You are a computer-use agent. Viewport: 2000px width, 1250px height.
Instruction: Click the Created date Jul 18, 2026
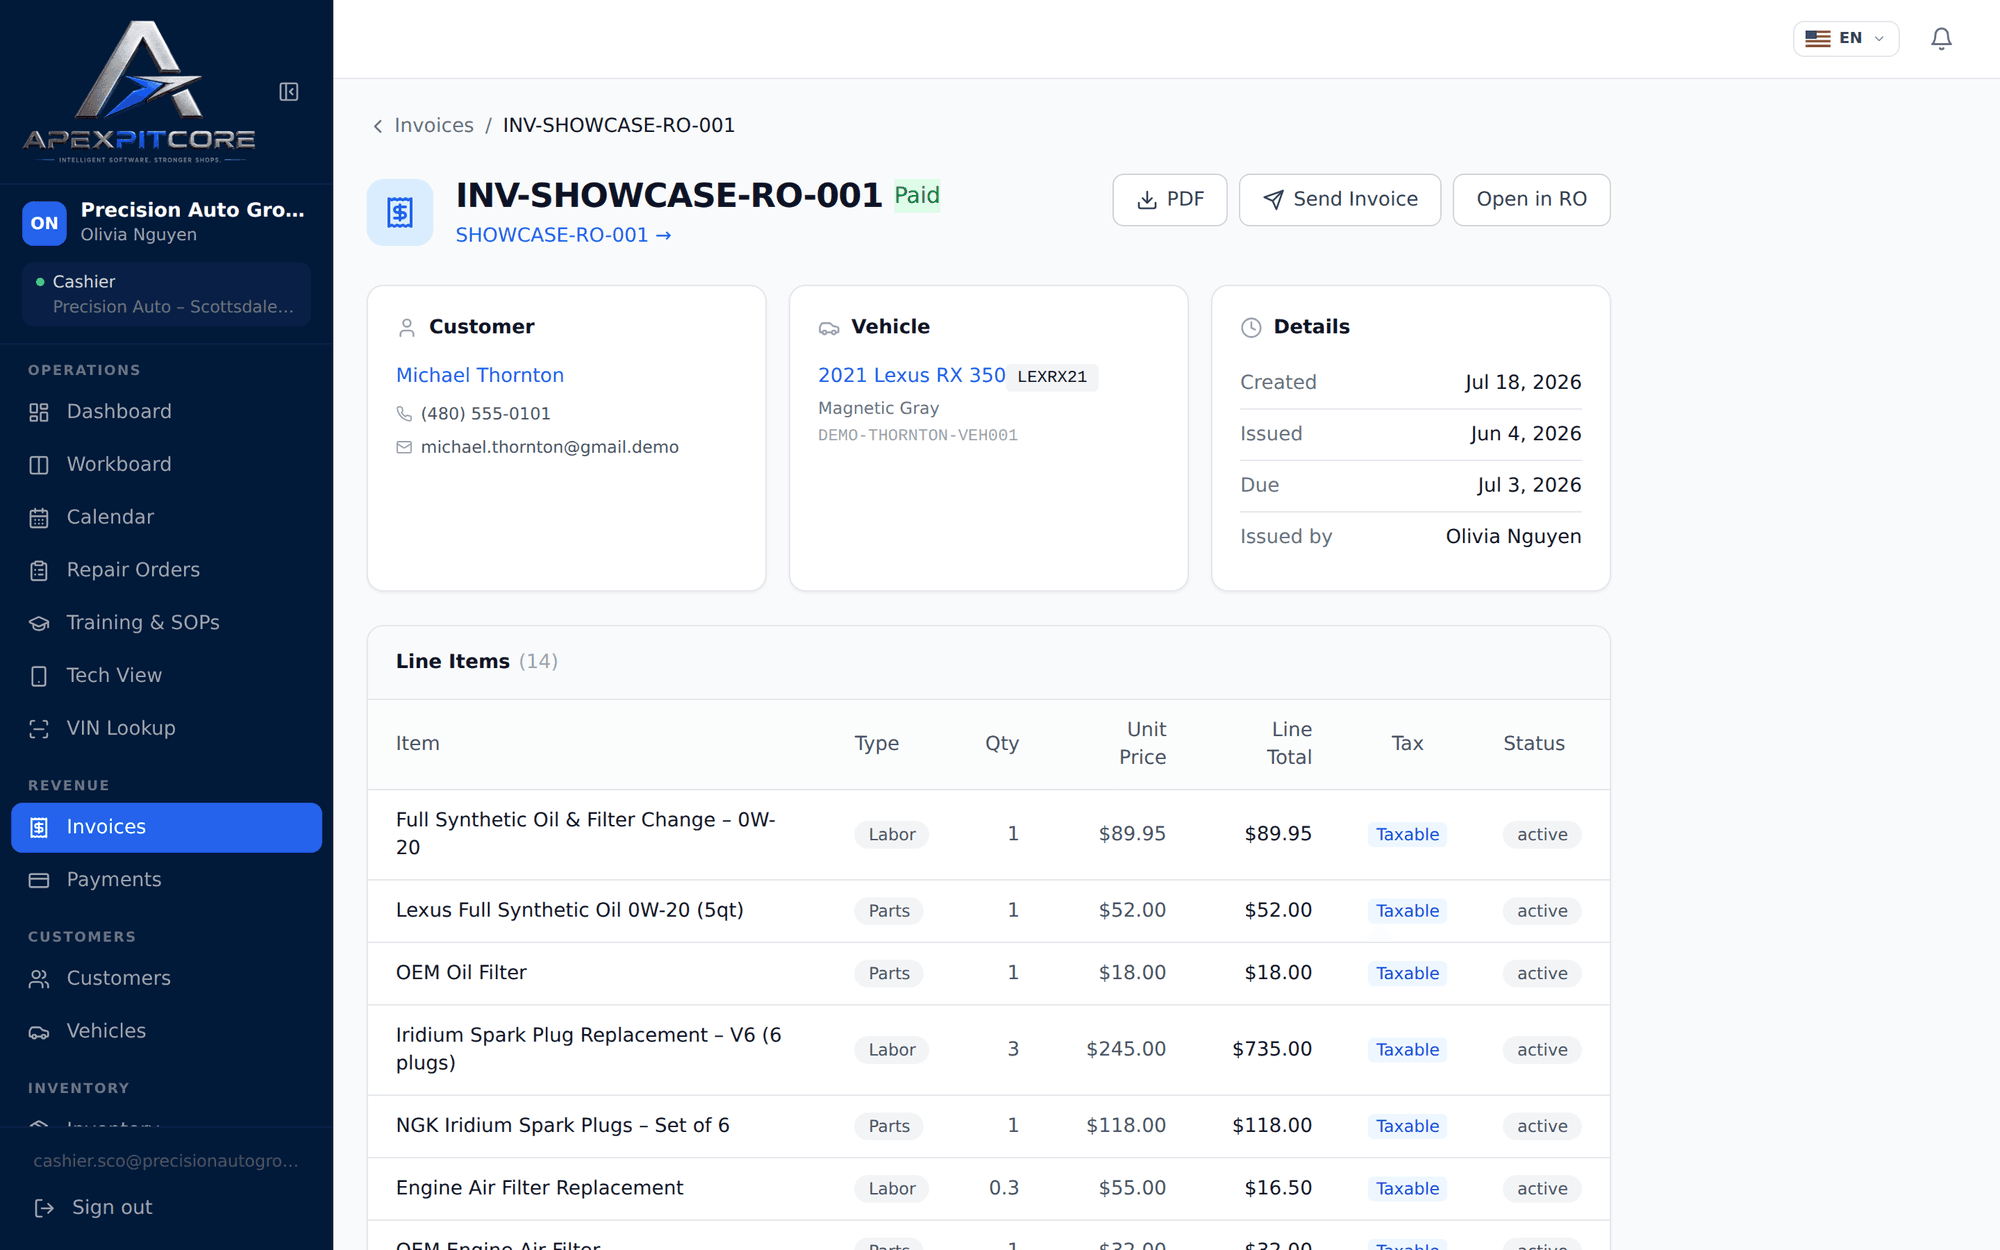tap(1523, 382)
